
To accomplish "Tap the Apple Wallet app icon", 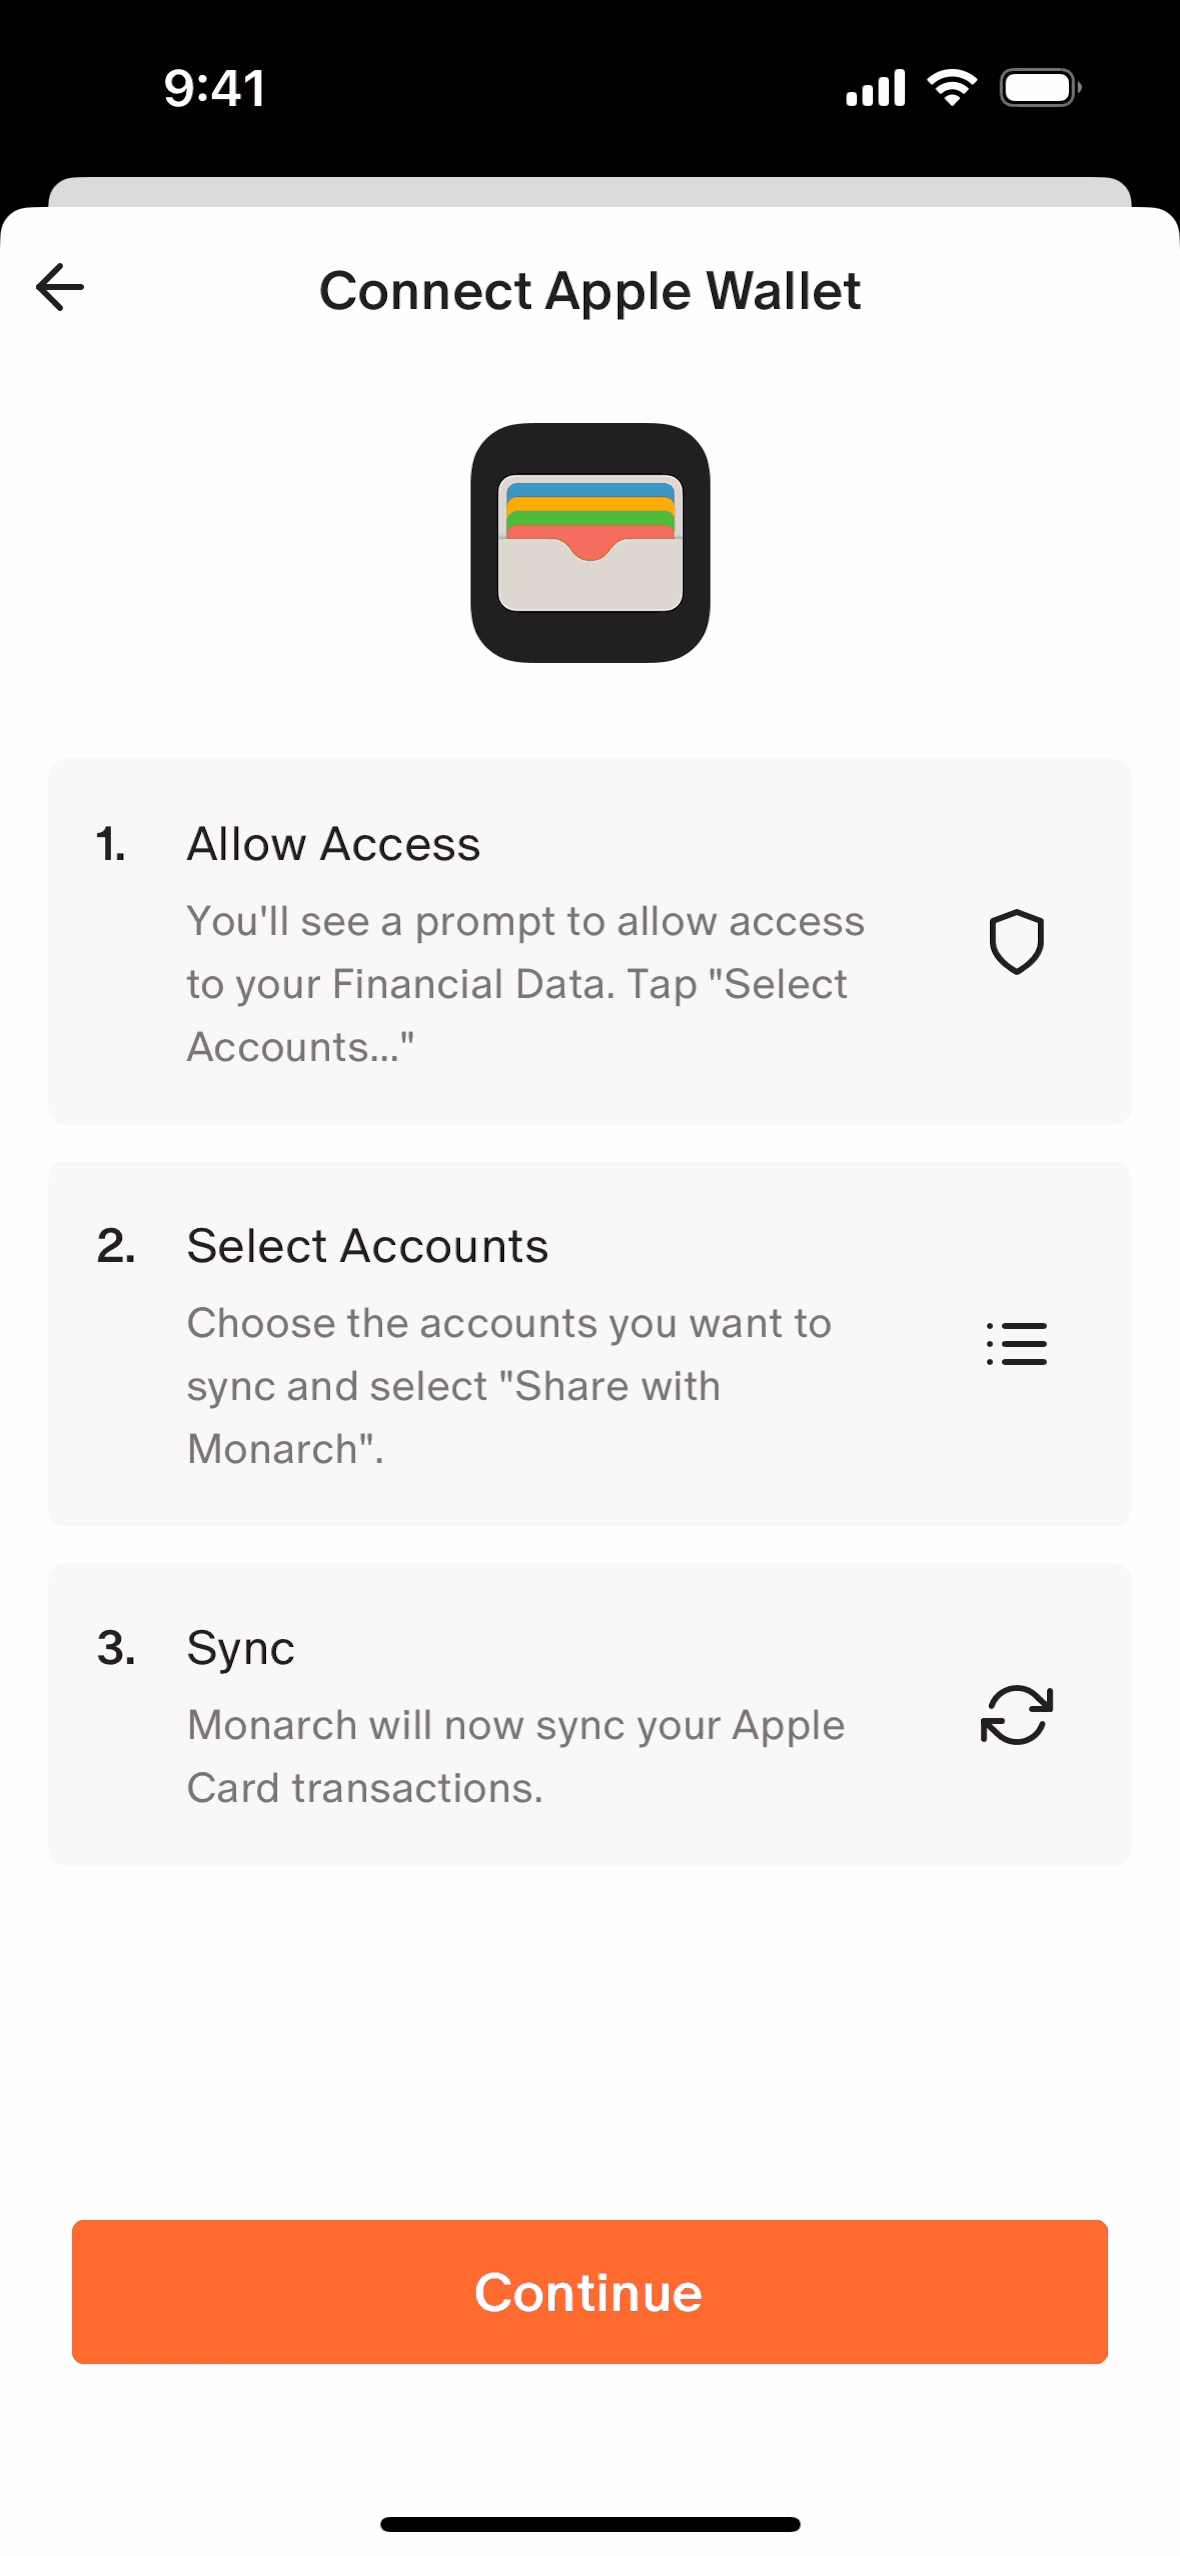I will click(590, 543).
